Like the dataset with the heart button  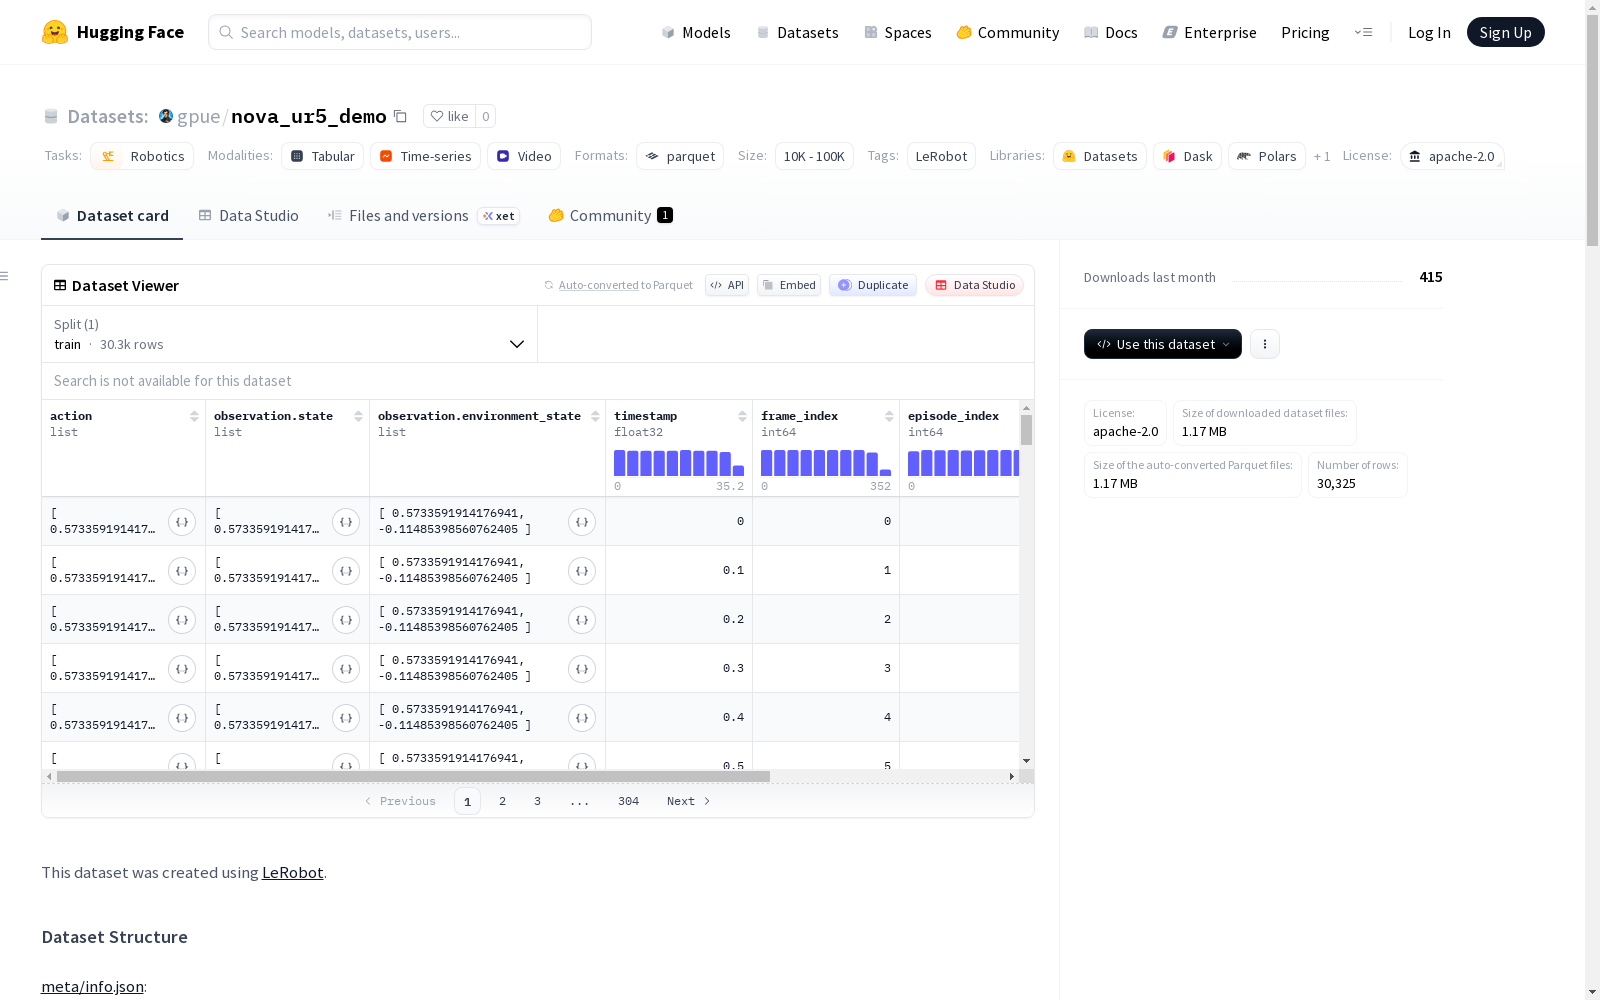tap(449, 116)
